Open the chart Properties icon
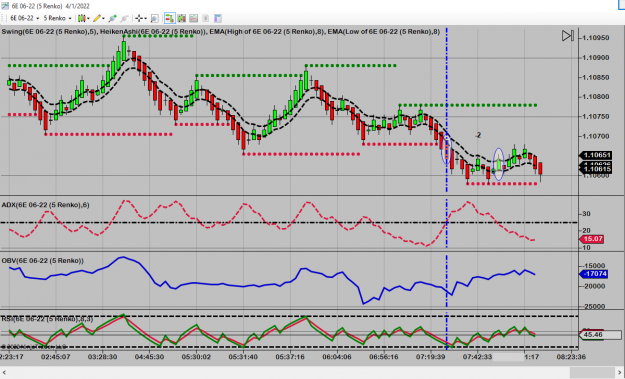625x379 pixels. point(218,18)
